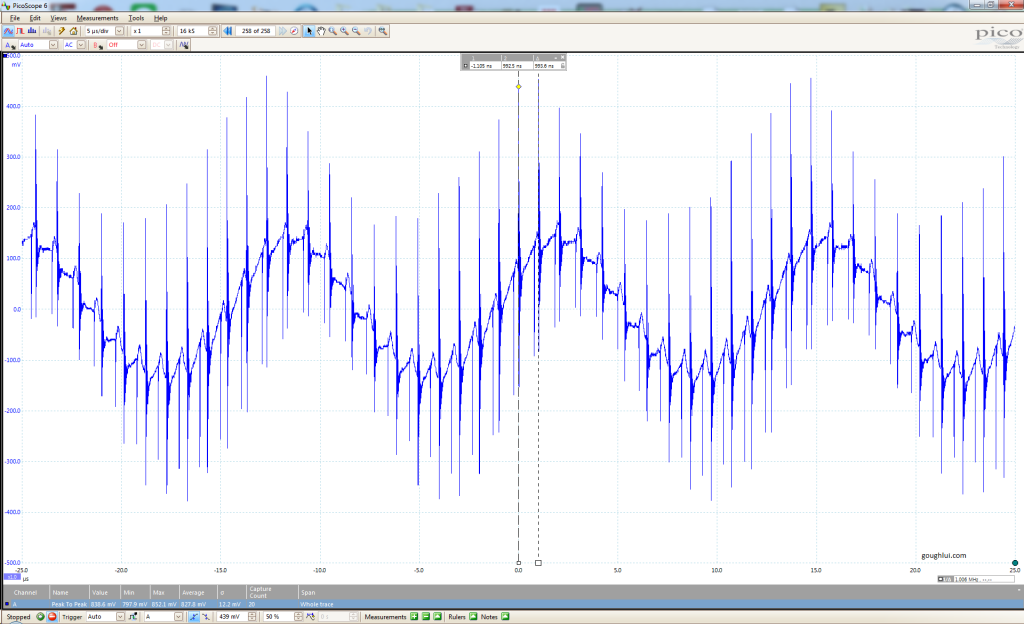Select the hand pan tool
The width and height of the screenshot is (1024, 624).
(x=321, y=31)
